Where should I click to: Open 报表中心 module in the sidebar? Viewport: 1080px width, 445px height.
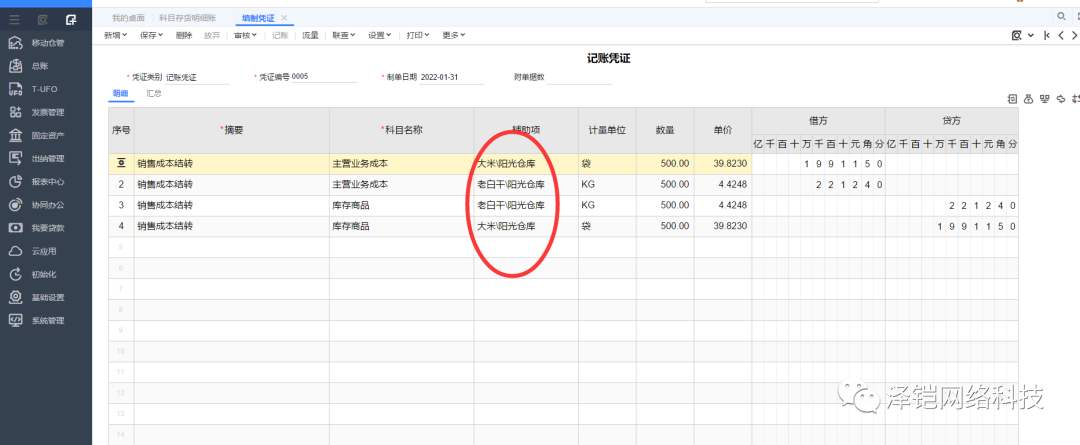47,181
